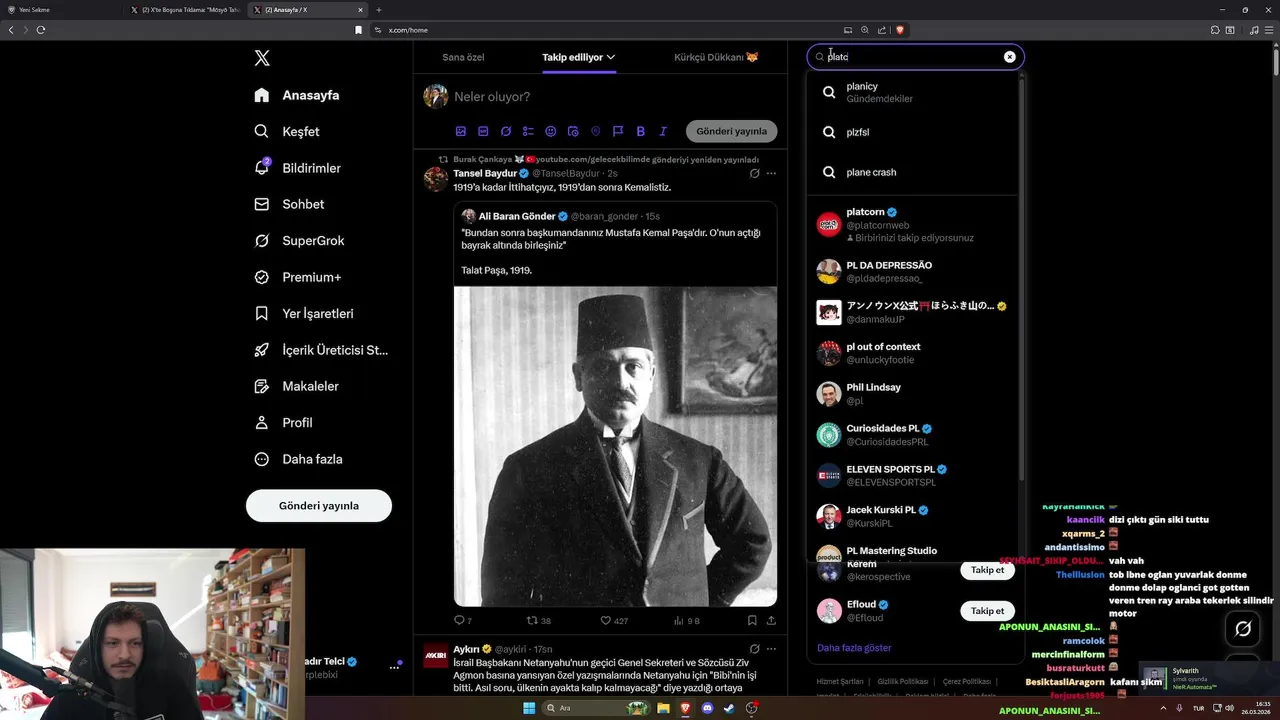Share Tansel Baydur's post
Image resolution: width=1280 pixels, height=720 pixels.
(771, 620)
